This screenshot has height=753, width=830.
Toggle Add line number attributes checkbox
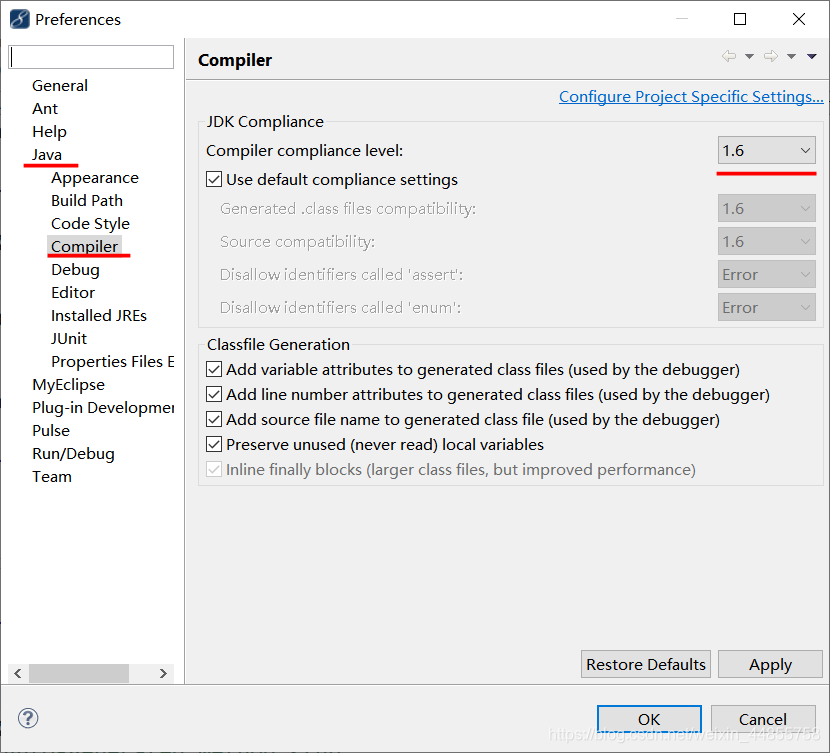[214, 394]
